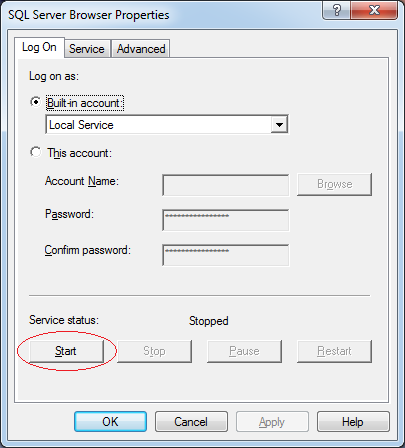Click the Browse button
Image resolution: width=405 pixels, height=448 pixels.
[334, 184]
